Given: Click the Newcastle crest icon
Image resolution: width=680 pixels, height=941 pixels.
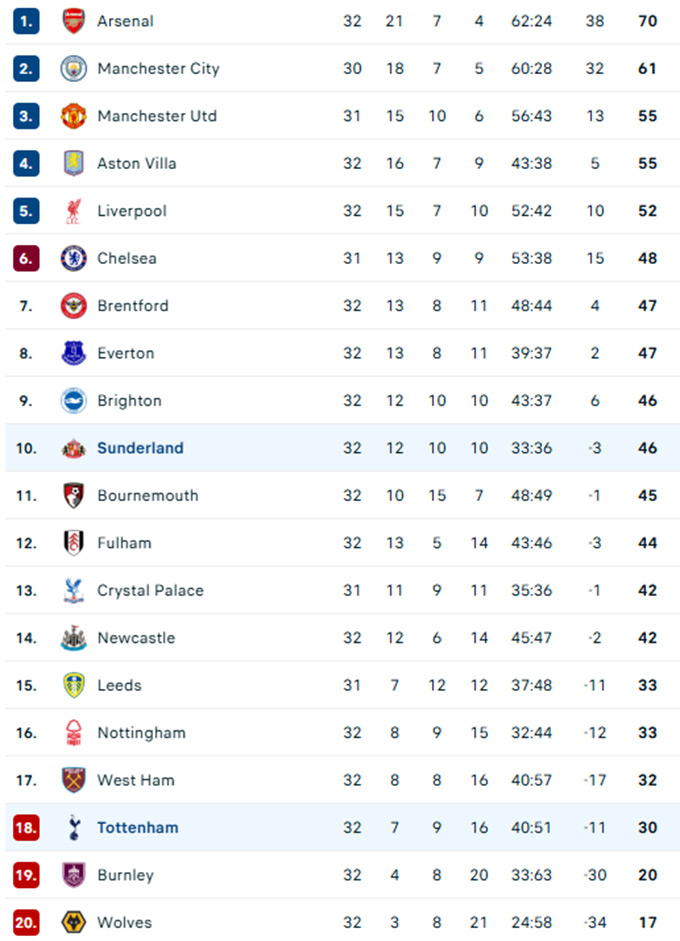Looking at the screenshot, I should (x=74, y=638).
